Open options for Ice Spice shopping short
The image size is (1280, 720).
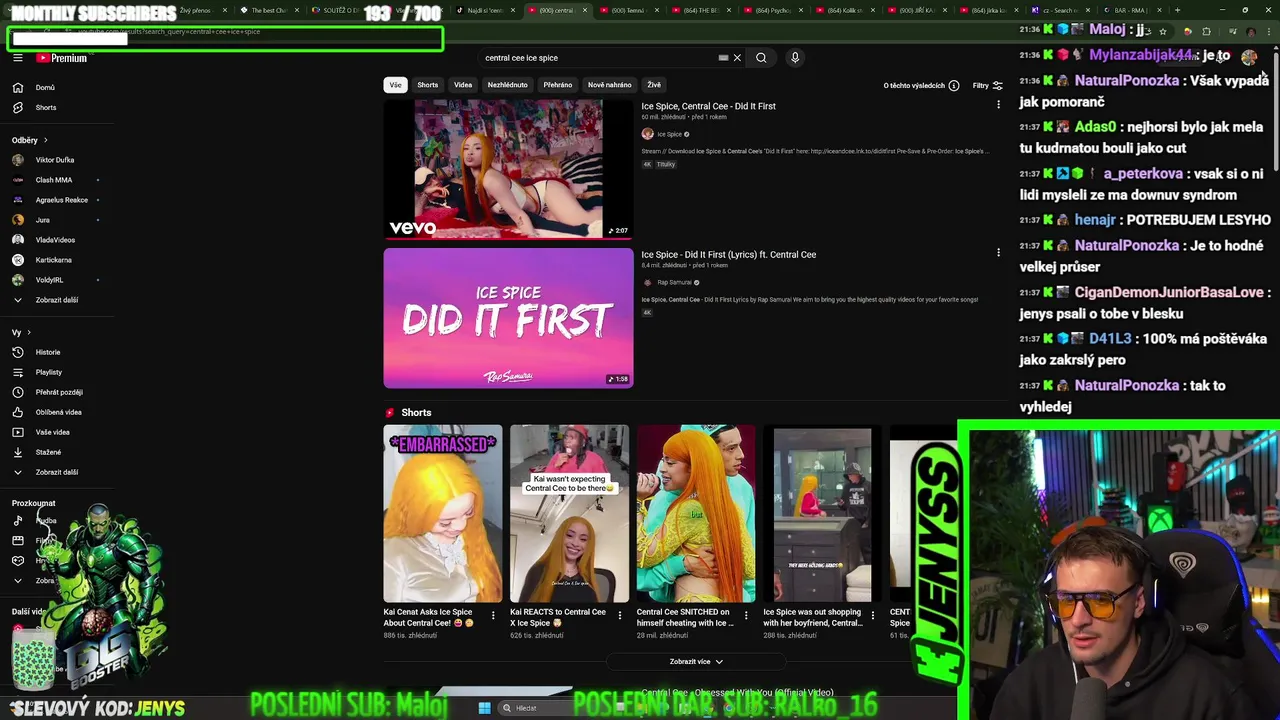pos(873,616)
